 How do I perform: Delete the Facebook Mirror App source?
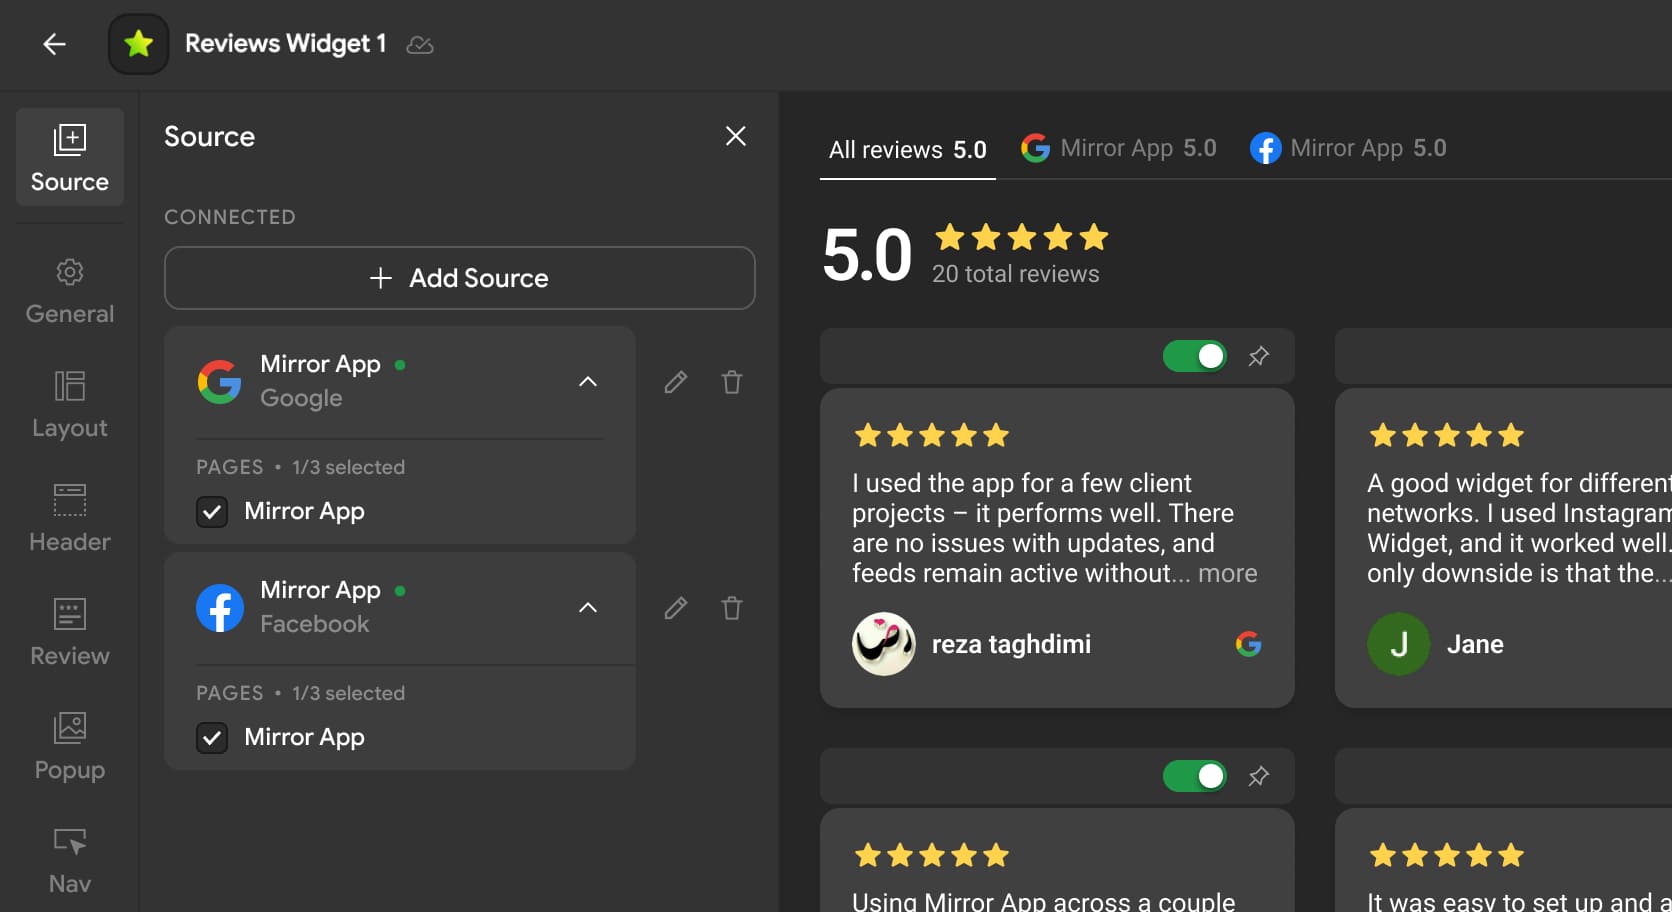[x=732, y=608]
